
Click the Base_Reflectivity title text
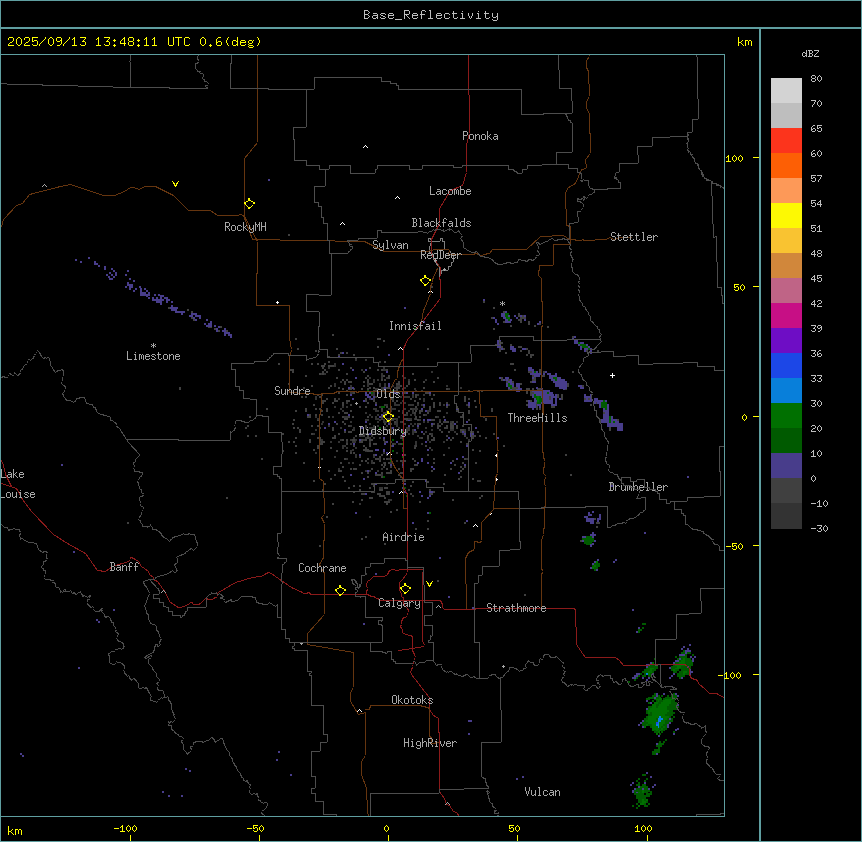(x=431, y=15)
